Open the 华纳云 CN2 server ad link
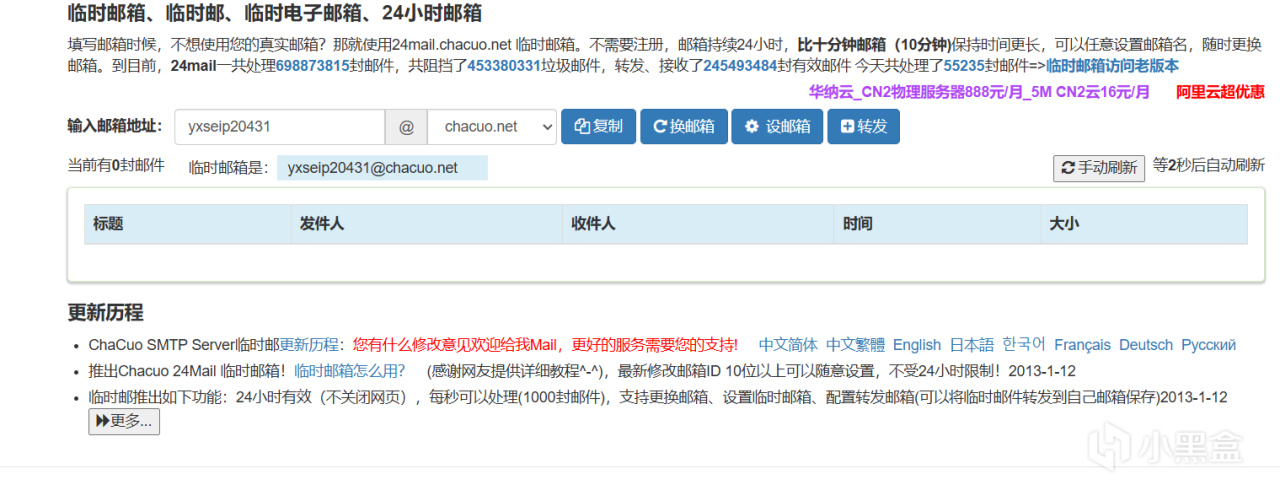The height and width of the screenshot is (485, 1280). pos(979,92)
